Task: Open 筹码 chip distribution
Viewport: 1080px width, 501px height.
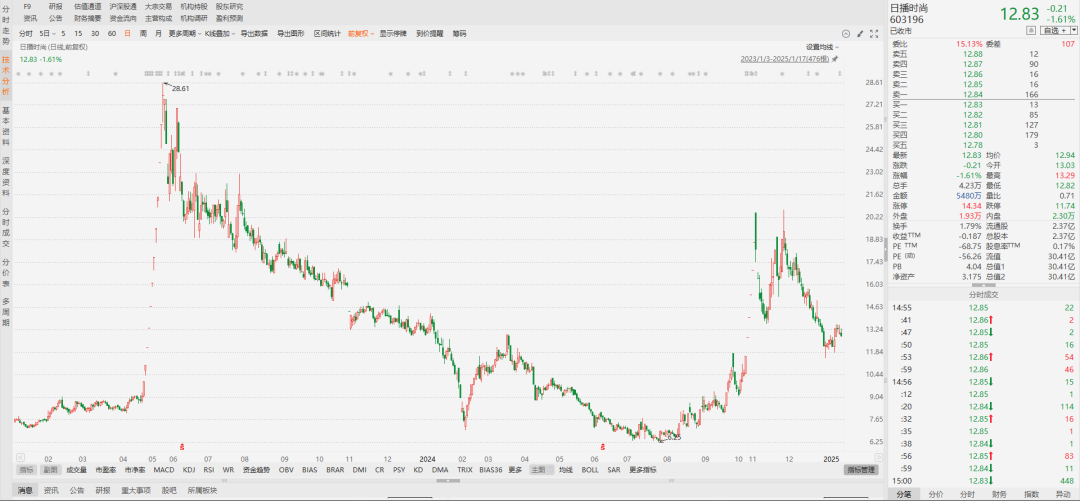Action: [459, 33]
